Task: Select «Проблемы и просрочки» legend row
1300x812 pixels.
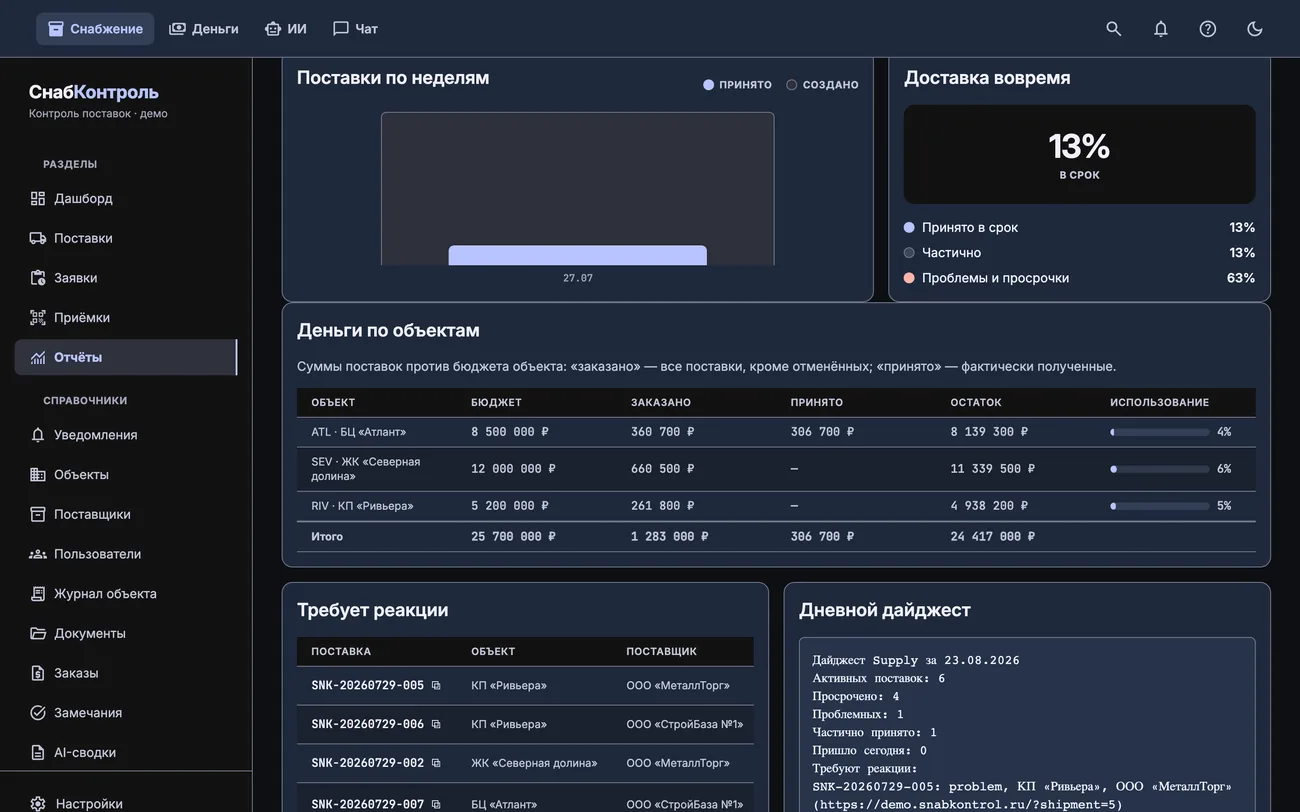Action: click(x=1079, y=278)
